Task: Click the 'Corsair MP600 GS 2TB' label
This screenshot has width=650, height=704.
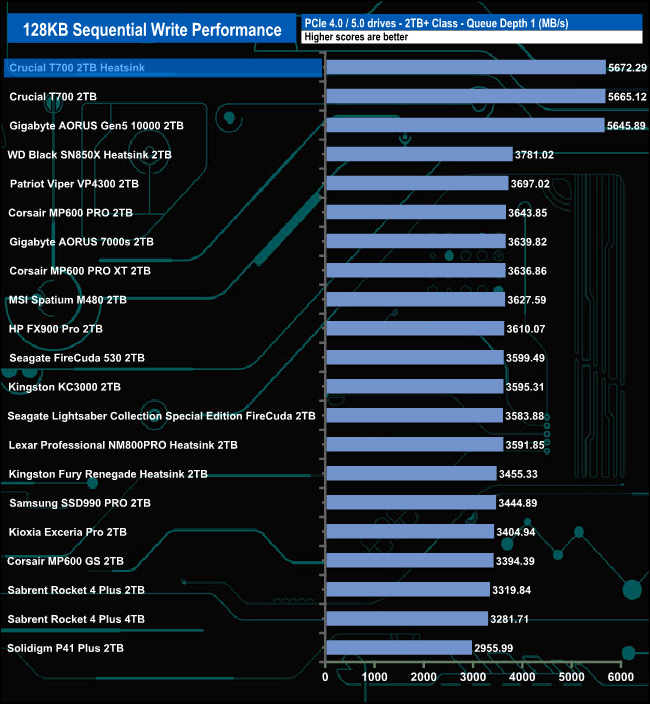Action: pos(66,561)
